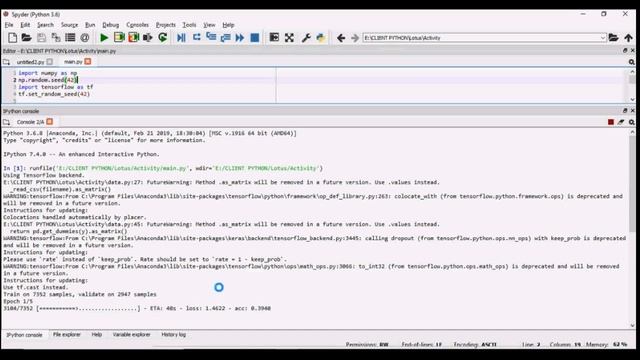Go back to previous cursor position
This screenshot has width=640, height=360.
(341, 38)
